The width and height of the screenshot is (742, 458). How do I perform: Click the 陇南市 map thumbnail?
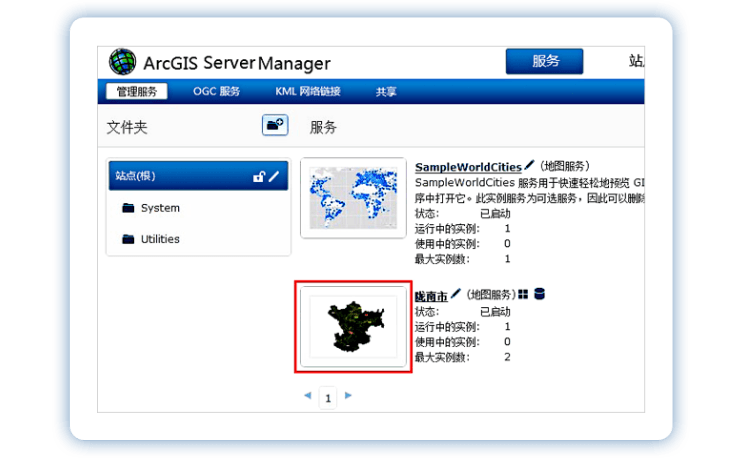pyautogui.click(x=353, y=326)
